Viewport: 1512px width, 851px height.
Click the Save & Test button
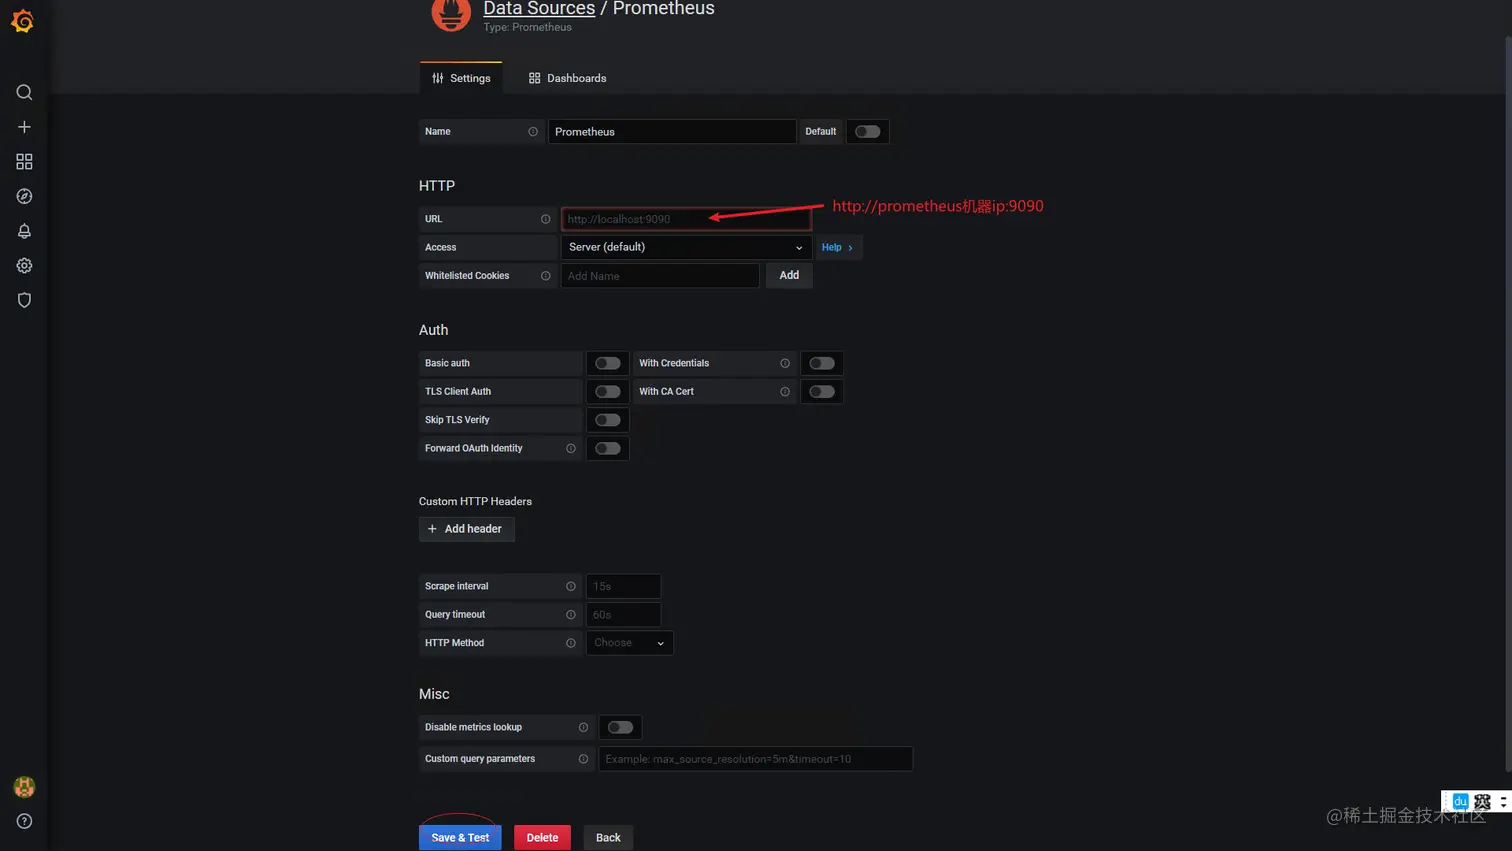(459, 837)
